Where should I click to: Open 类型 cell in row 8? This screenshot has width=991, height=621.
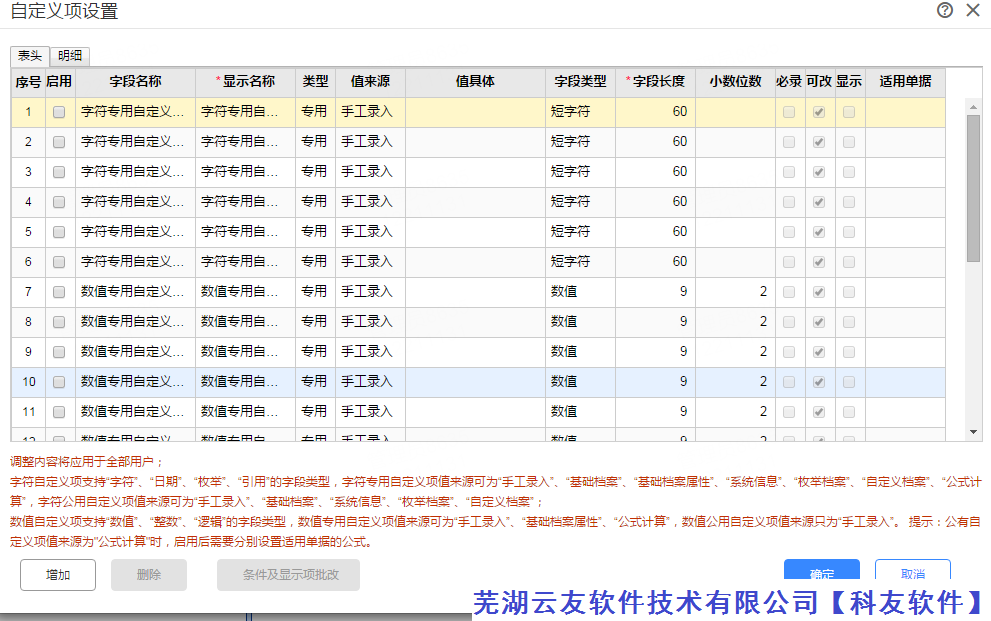tap(315, 322)
